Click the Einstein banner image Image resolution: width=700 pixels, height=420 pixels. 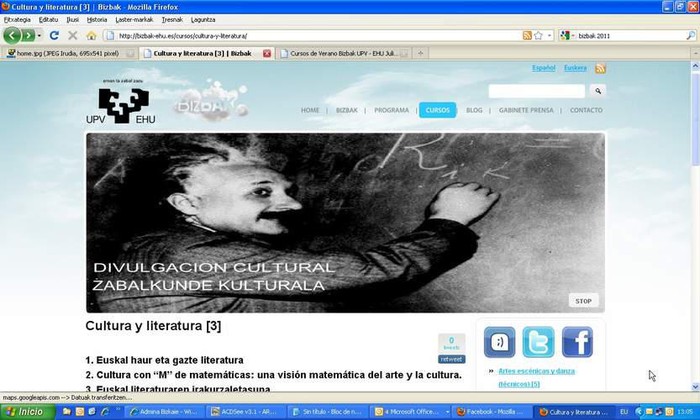[346, 223]
